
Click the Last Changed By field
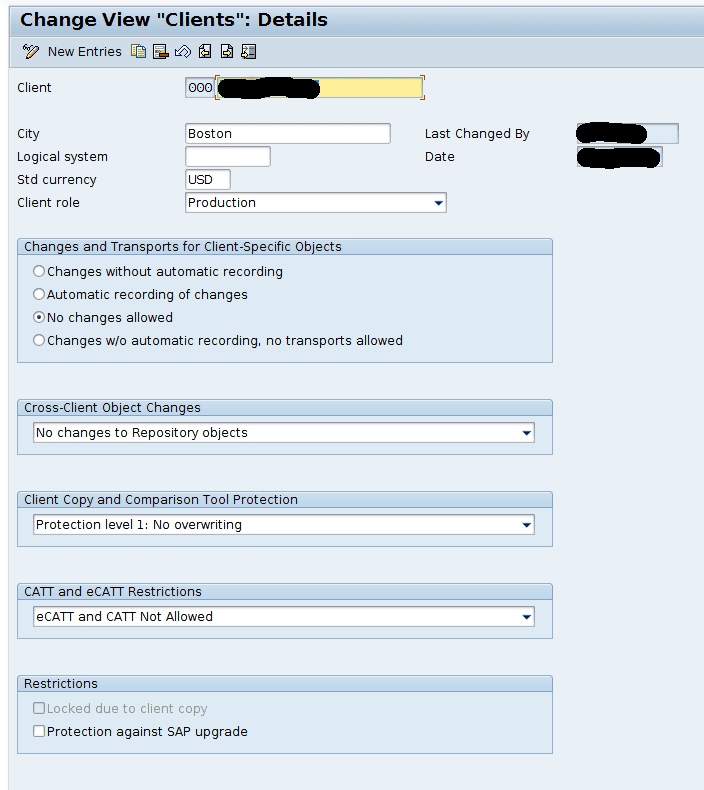pos(627,134)
